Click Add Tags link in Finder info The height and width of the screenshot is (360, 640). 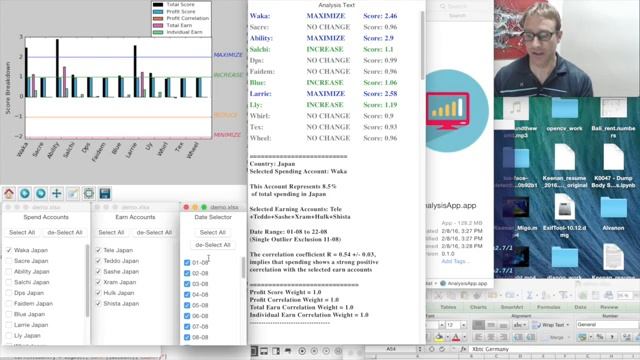pos(455,261)
